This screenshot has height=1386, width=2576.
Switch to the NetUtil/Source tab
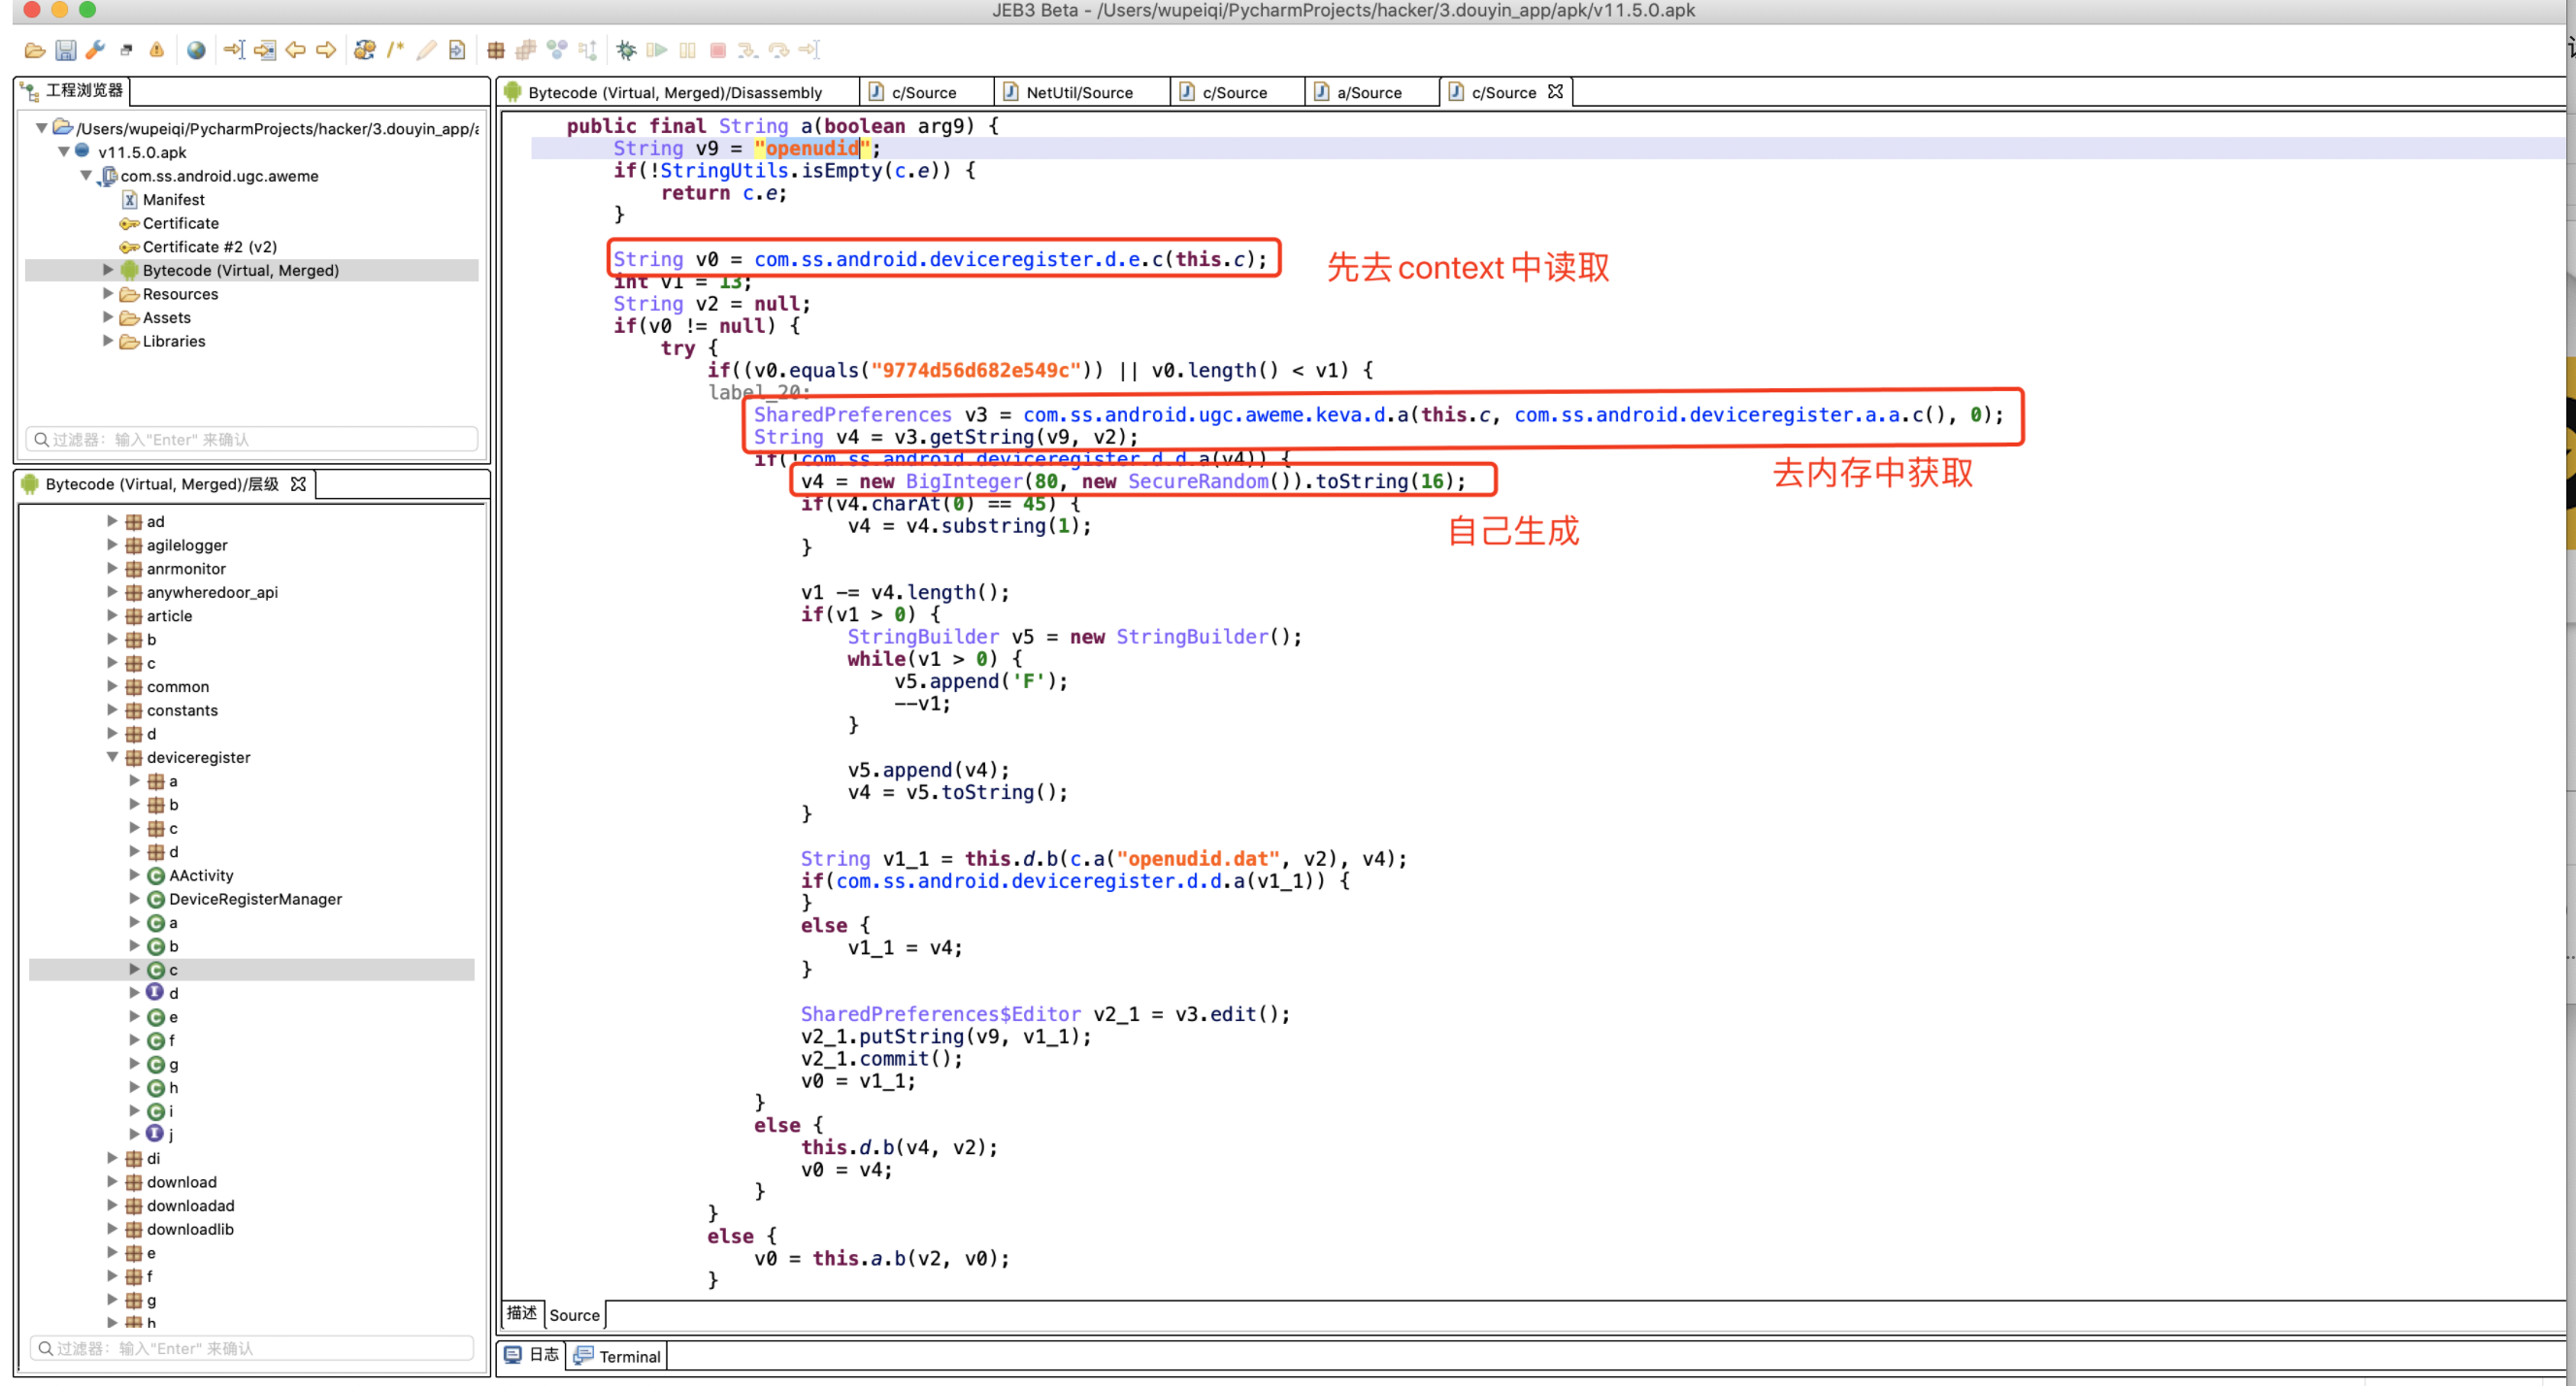(1080, 92)
